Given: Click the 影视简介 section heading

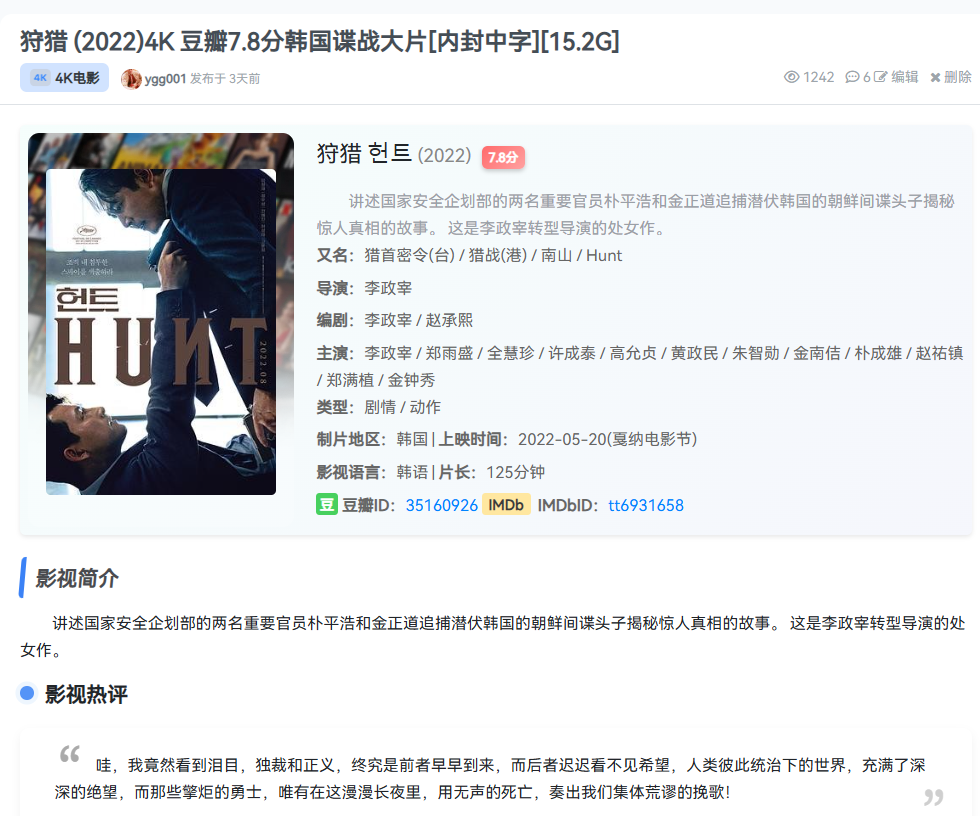Looking at the screenshot, I should (77, 578).
